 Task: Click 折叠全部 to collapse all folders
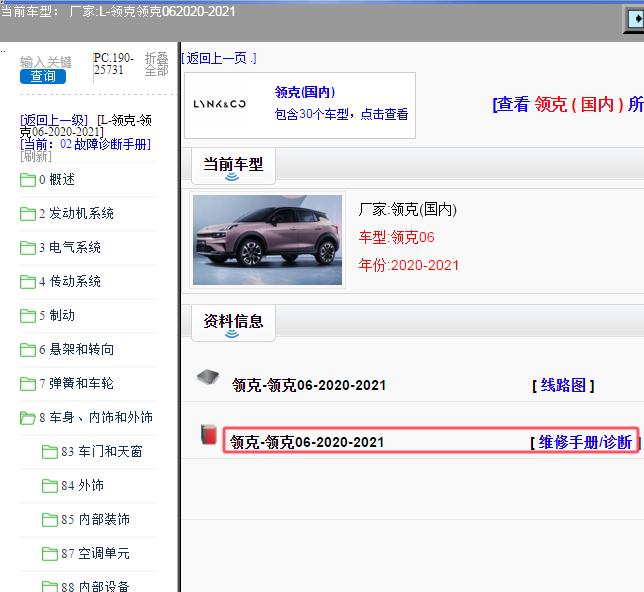point(156,64)
